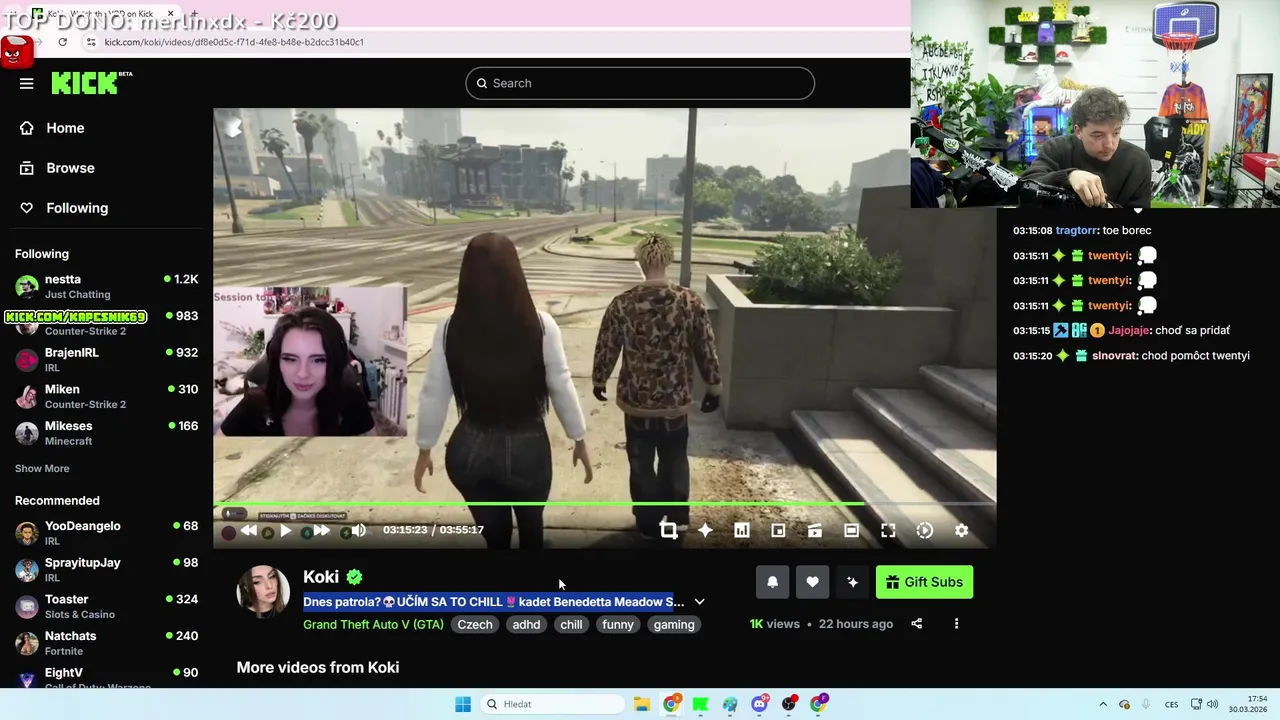
Task: Select the funny tag
Action: [x=618, y=624]
